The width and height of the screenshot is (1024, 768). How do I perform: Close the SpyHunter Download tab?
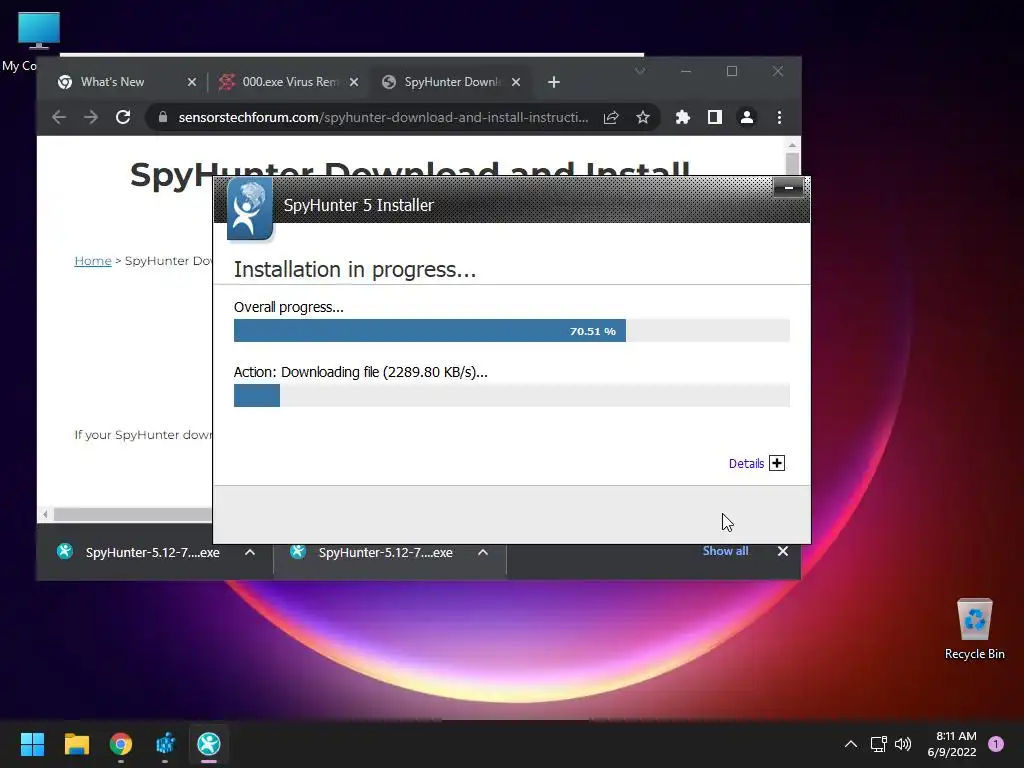click(515, 82)
